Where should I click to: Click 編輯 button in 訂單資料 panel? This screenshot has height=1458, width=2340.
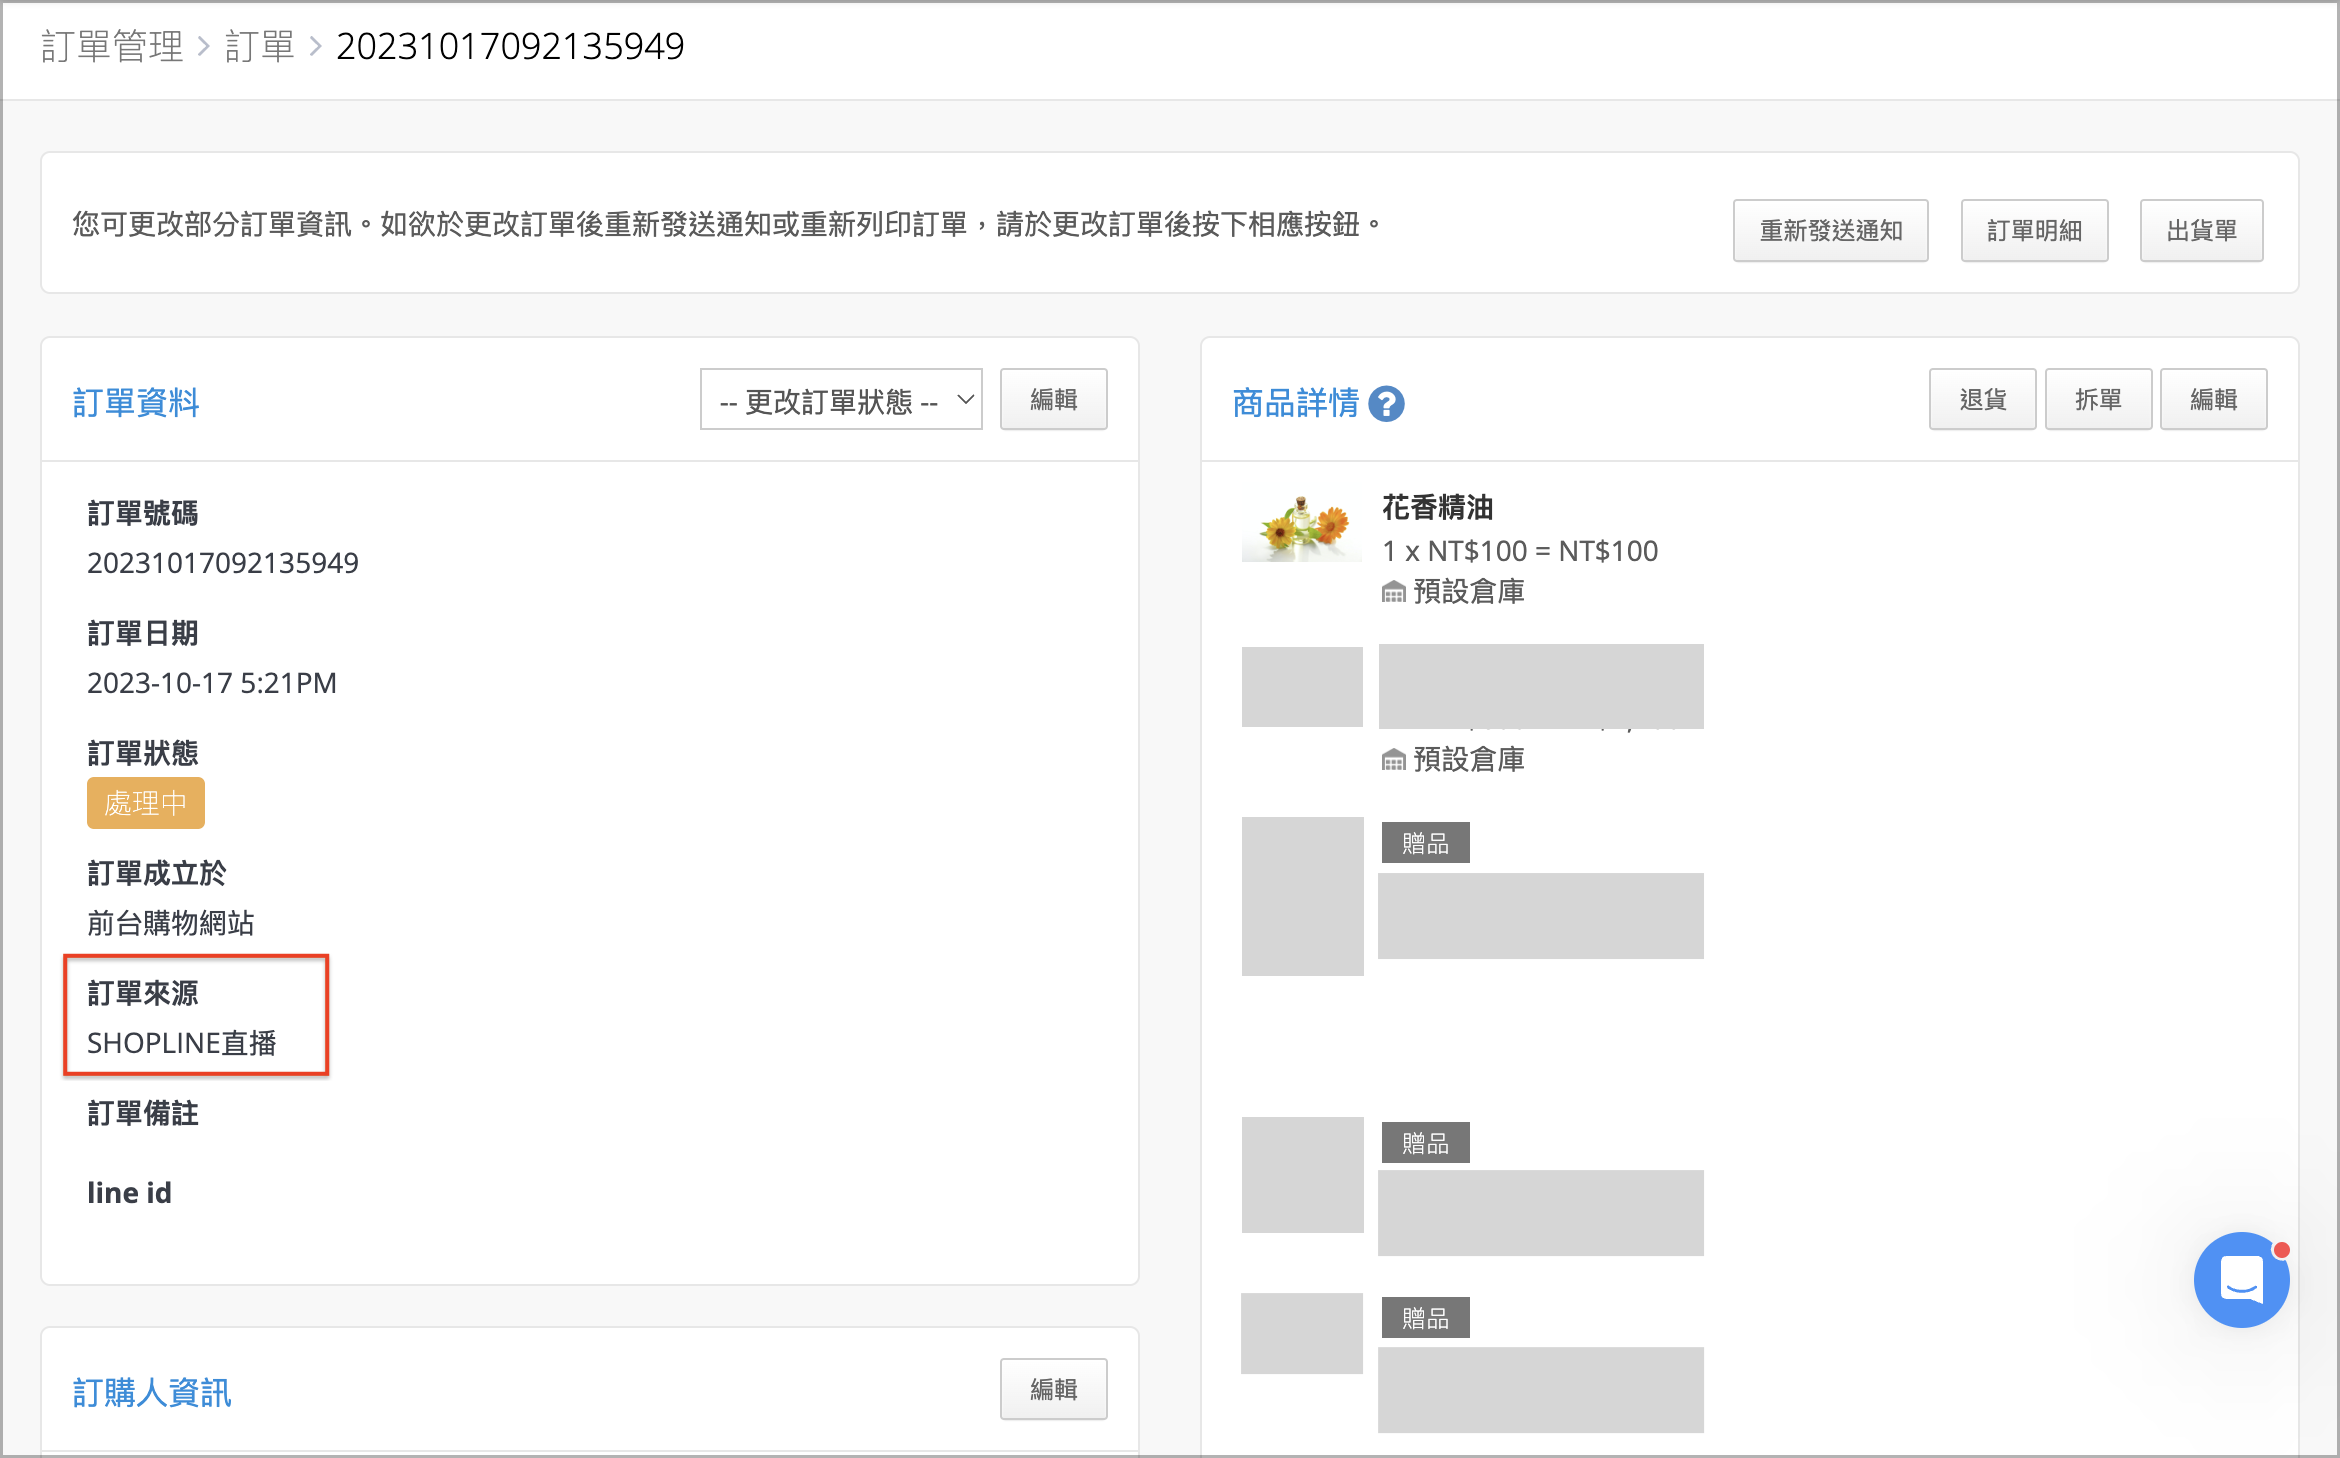tap(1053, 400)
